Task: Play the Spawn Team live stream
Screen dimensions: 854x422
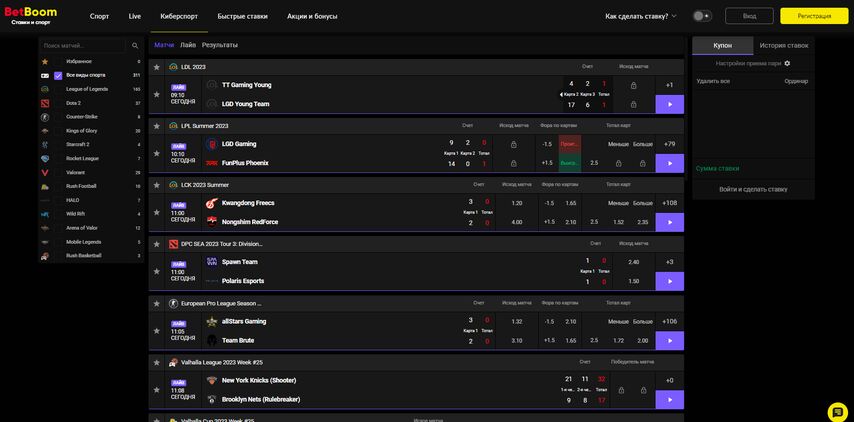Action: 669,281
